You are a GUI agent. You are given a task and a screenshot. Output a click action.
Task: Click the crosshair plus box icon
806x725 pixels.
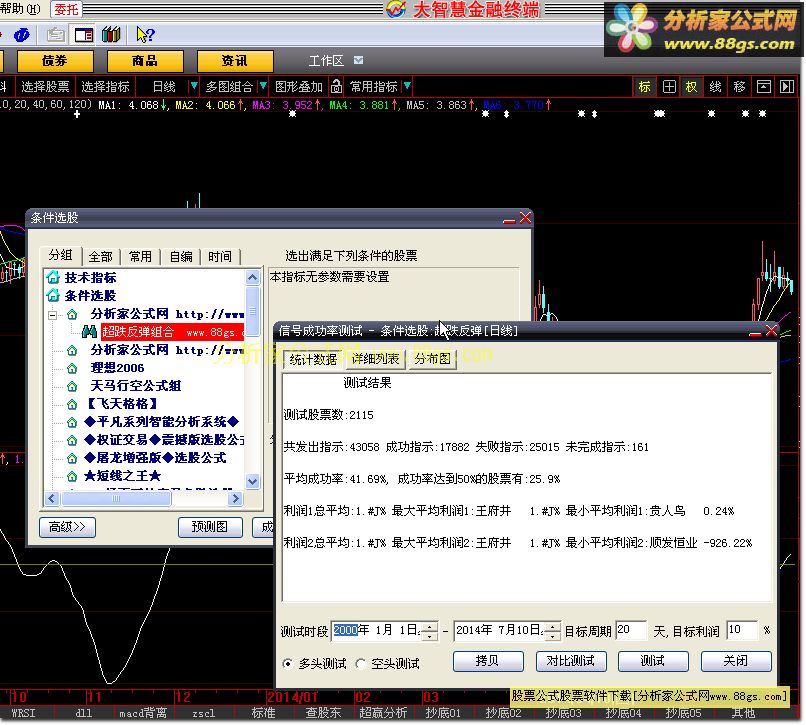(x=669, y=87)
